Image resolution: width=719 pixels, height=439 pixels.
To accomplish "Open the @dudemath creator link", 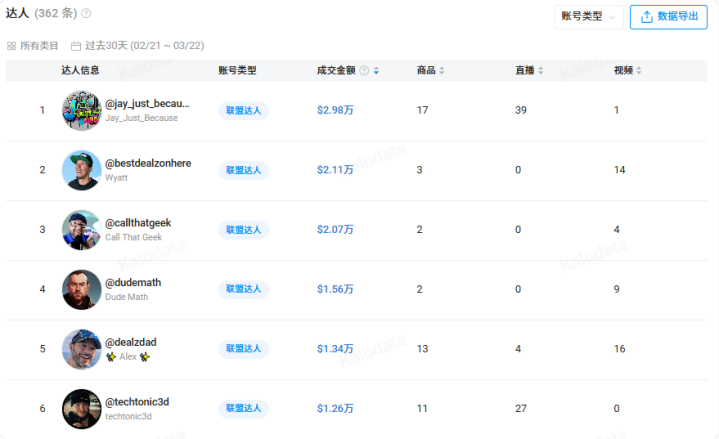I will click(x=133, y=283).
